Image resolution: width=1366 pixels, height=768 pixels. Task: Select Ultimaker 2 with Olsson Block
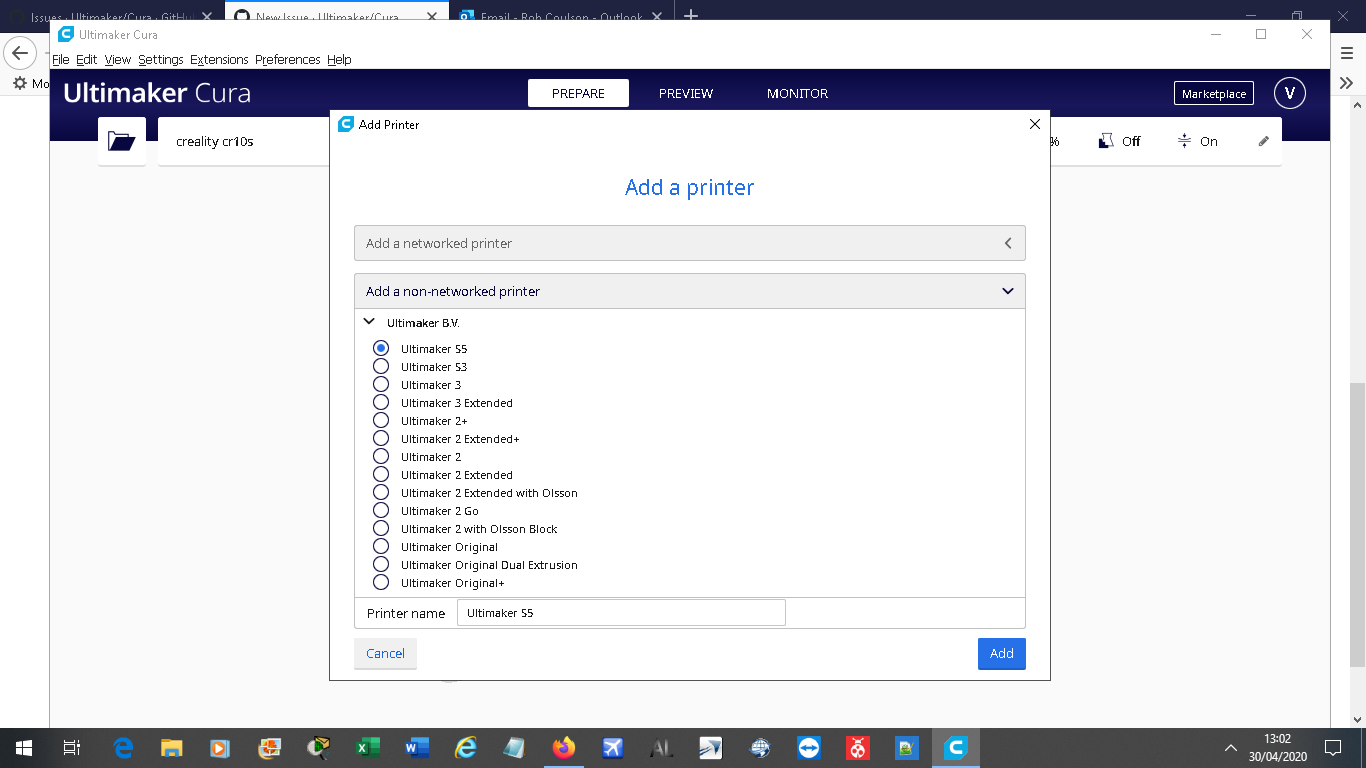click(381, 528)
